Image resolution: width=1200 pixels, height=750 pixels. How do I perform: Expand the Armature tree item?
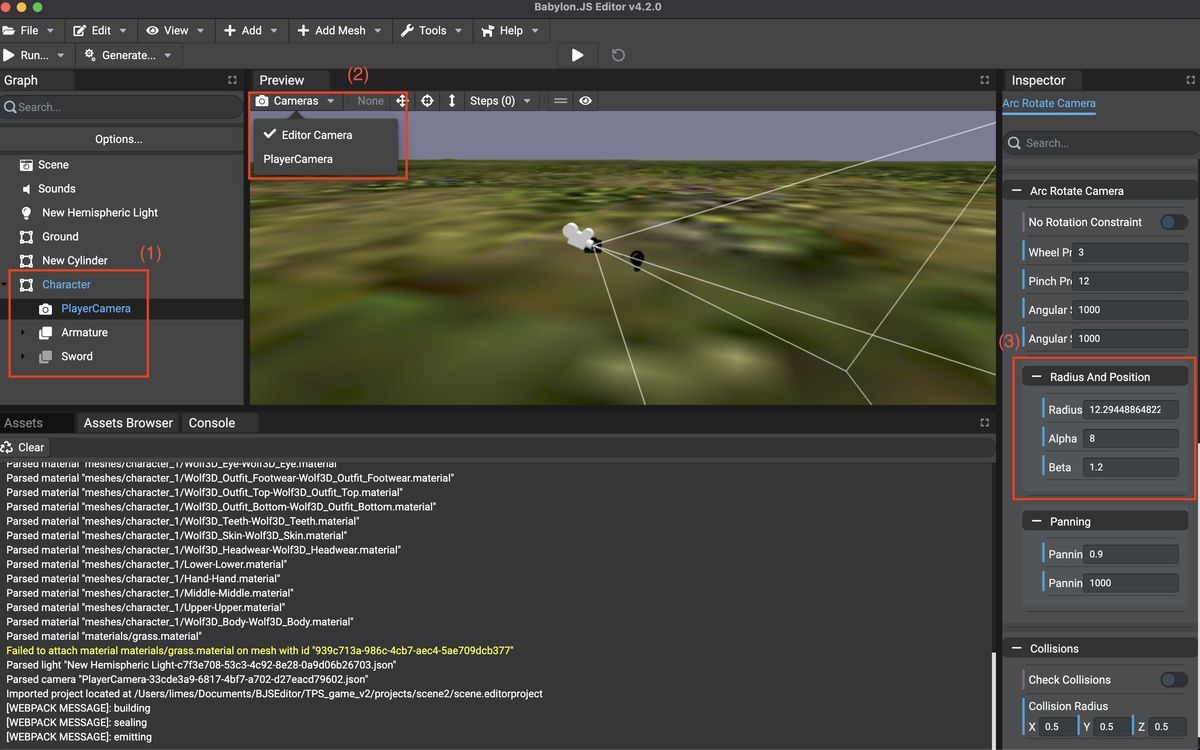pyautogui.click(x=25, y=332)
